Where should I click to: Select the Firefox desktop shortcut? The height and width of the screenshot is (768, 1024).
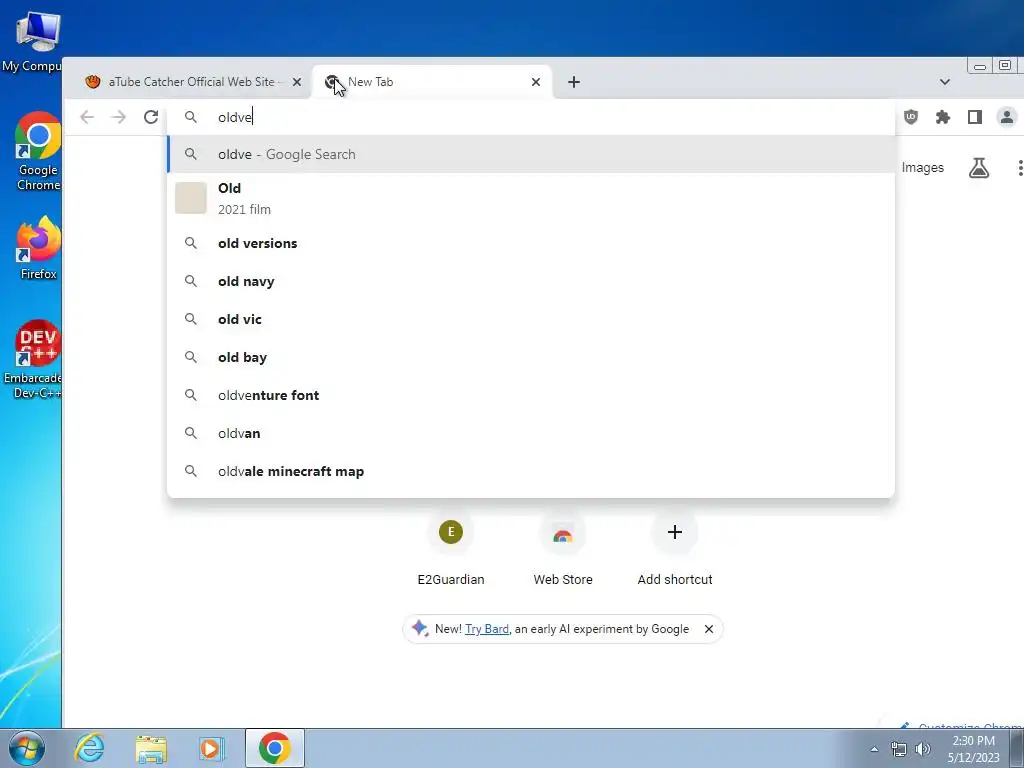(x=38, y=248)
